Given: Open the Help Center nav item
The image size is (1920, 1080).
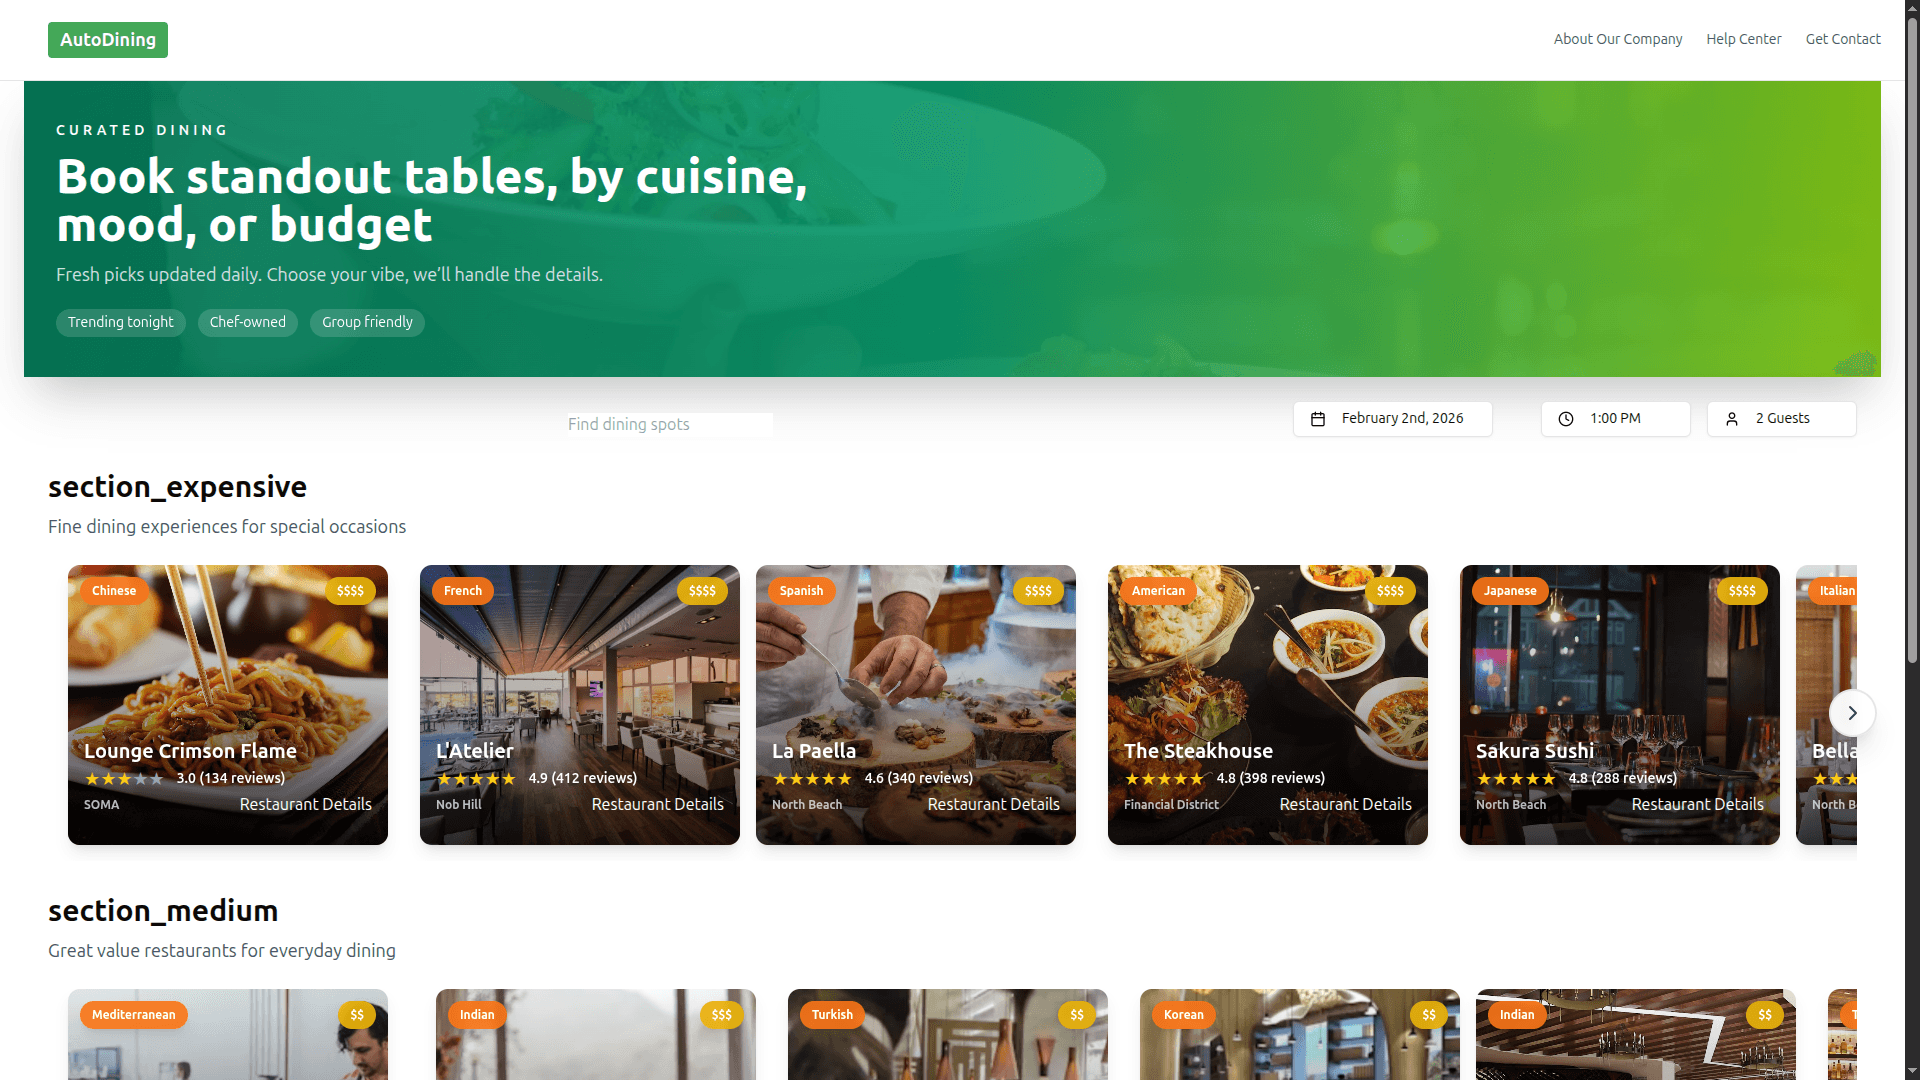Looking at the screenshot, I should [x=1744, y=39].
